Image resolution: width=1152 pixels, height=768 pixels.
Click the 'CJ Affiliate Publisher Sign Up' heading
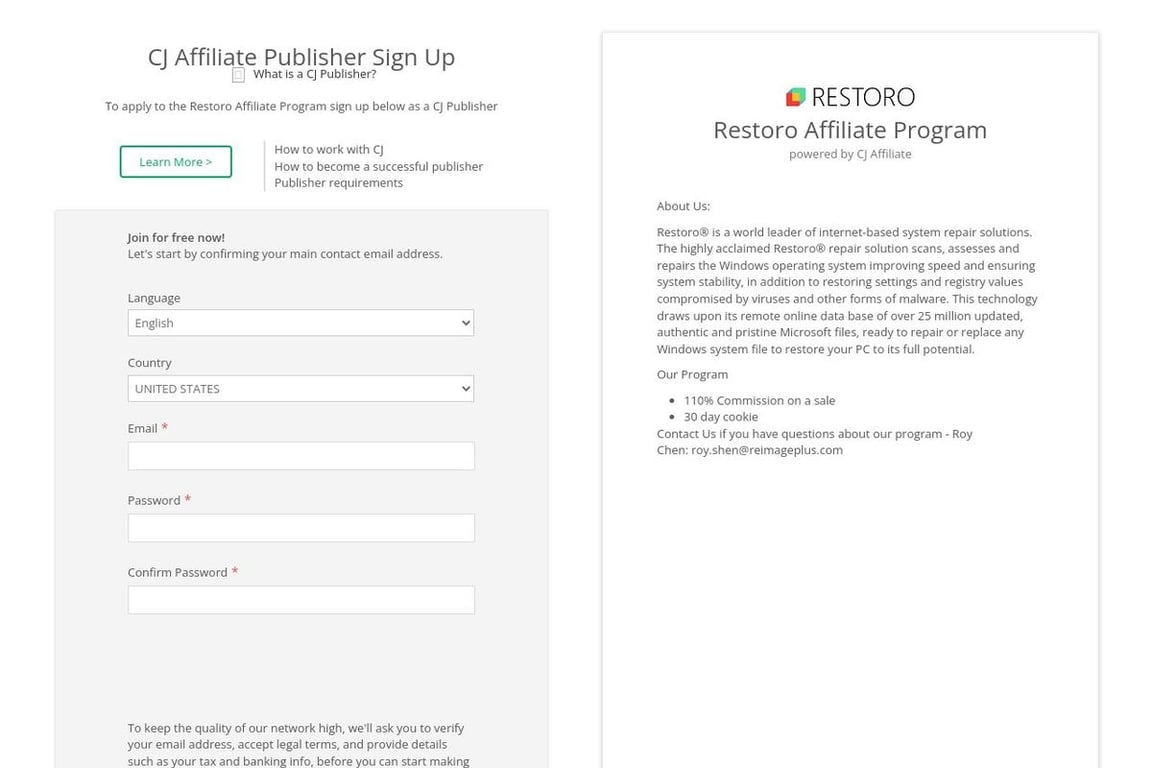coord(301,57)
